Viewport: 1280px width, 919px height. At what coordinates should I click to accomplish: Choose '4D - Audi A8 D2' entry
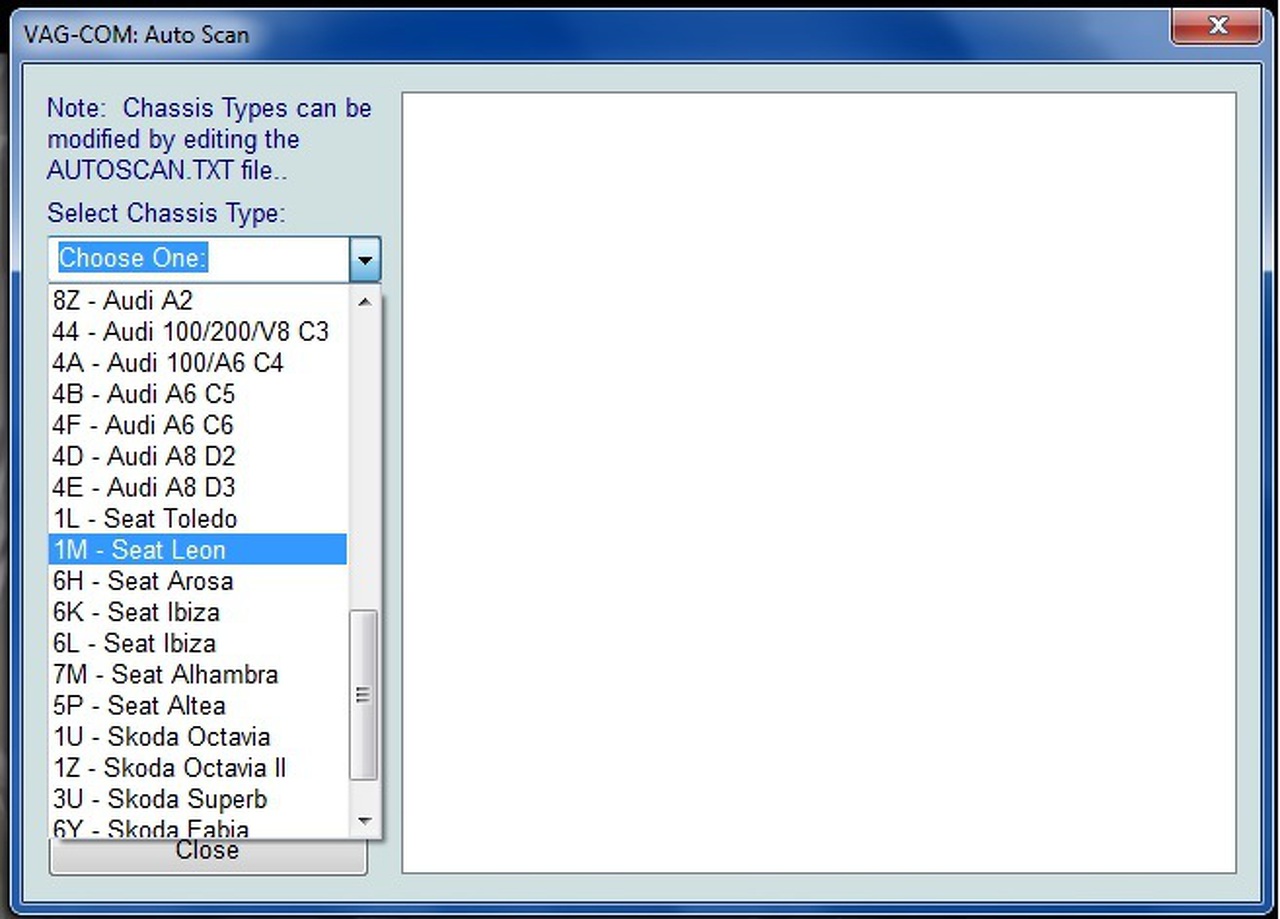point(199,456)
